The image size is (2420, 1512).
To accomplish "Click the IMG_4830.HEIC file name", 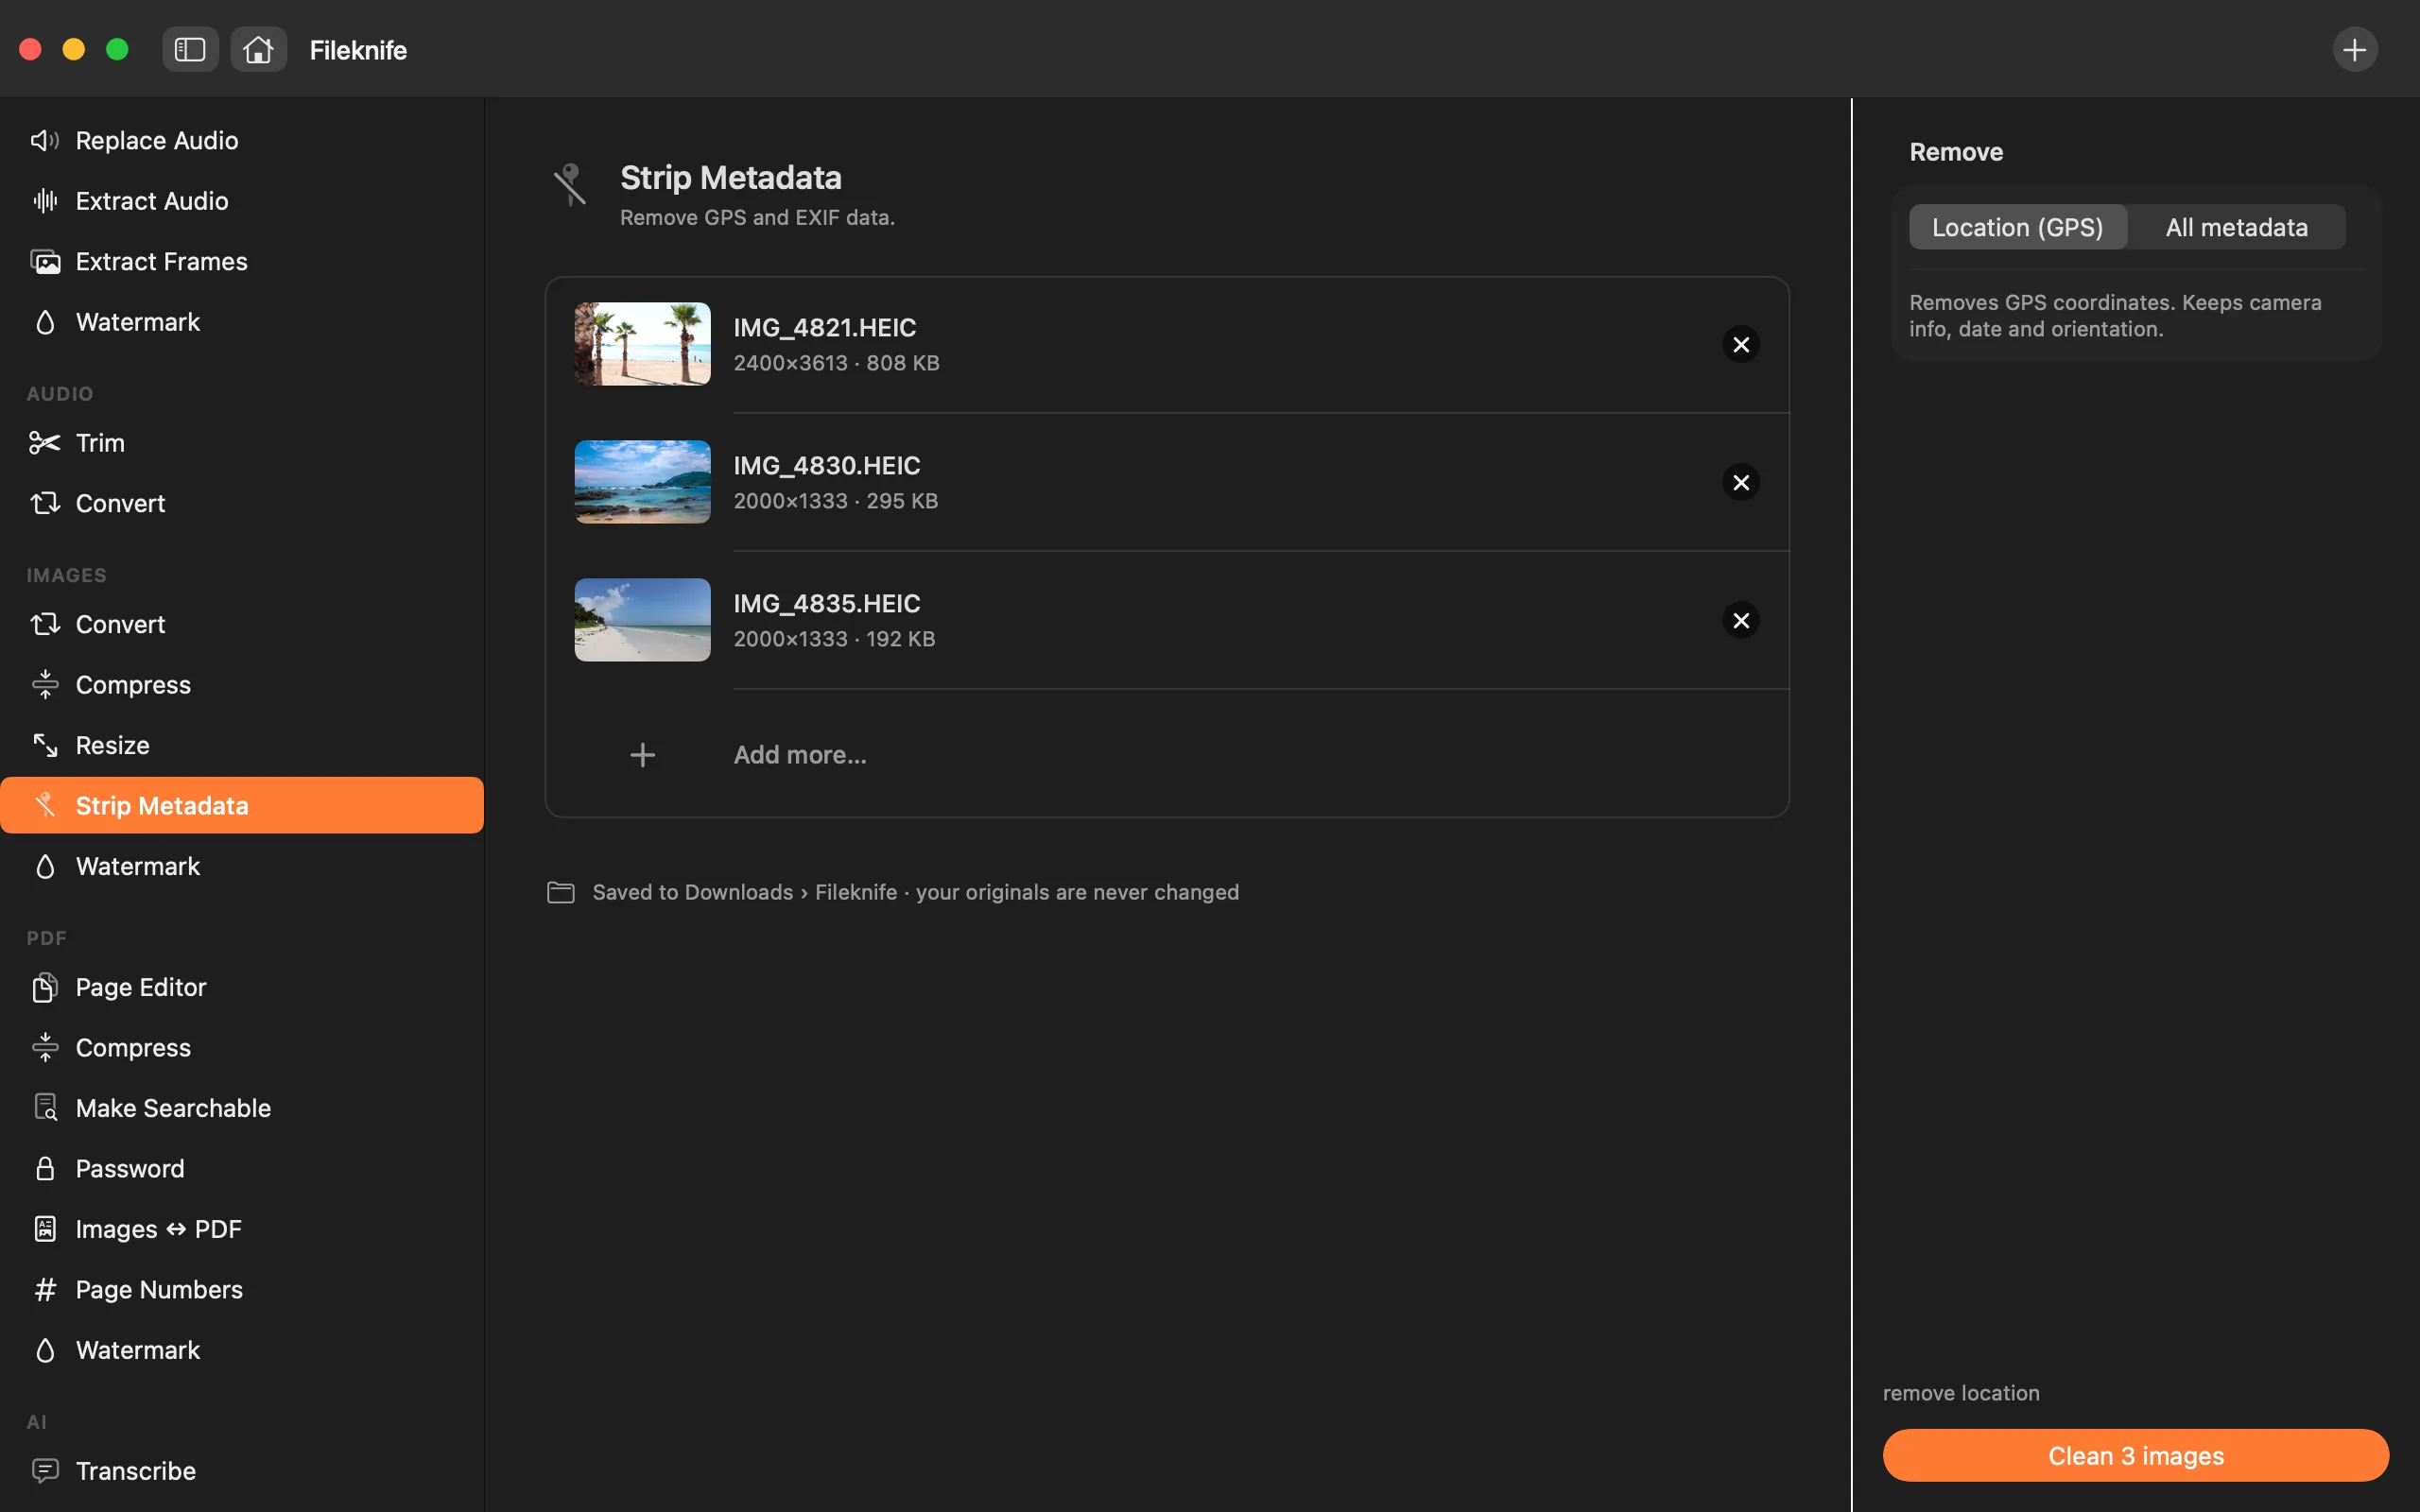I will pyautogui.click(x=826, y=465).
